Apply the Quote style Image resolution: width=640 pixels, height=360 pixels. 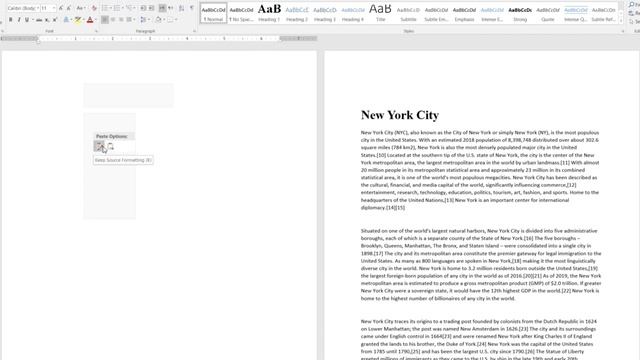click(548, 13)
